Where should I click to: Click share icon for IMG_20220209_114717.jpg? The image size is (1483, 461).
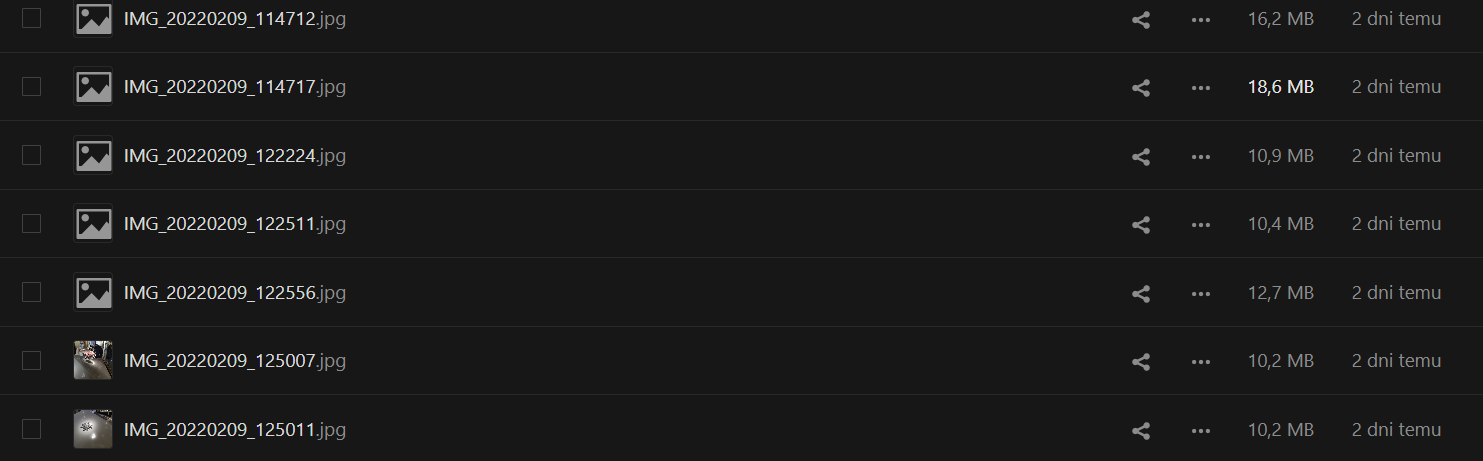(1141, 88)
